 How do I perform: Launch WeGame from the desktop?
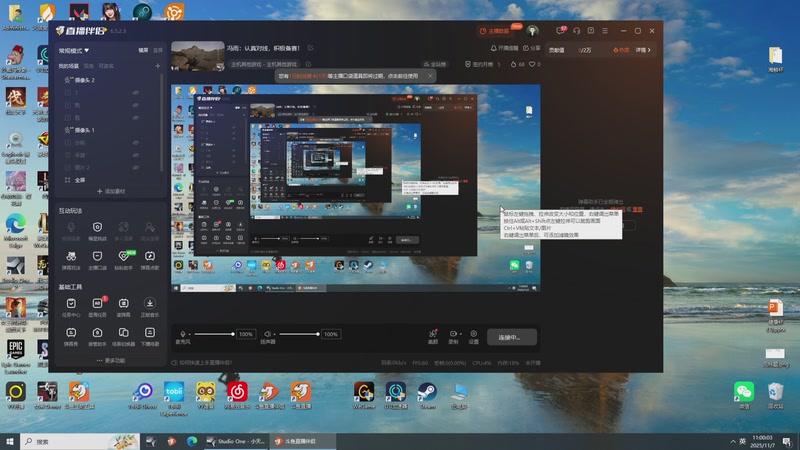364,396
